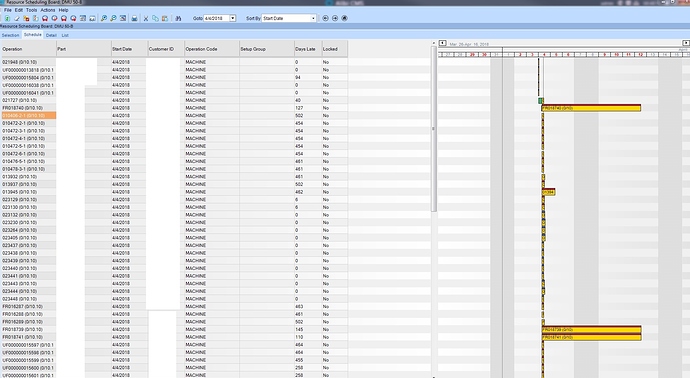690x378 pixels.
Task: Click the copy icon in toolbar
Action: [x=155, y=18]
